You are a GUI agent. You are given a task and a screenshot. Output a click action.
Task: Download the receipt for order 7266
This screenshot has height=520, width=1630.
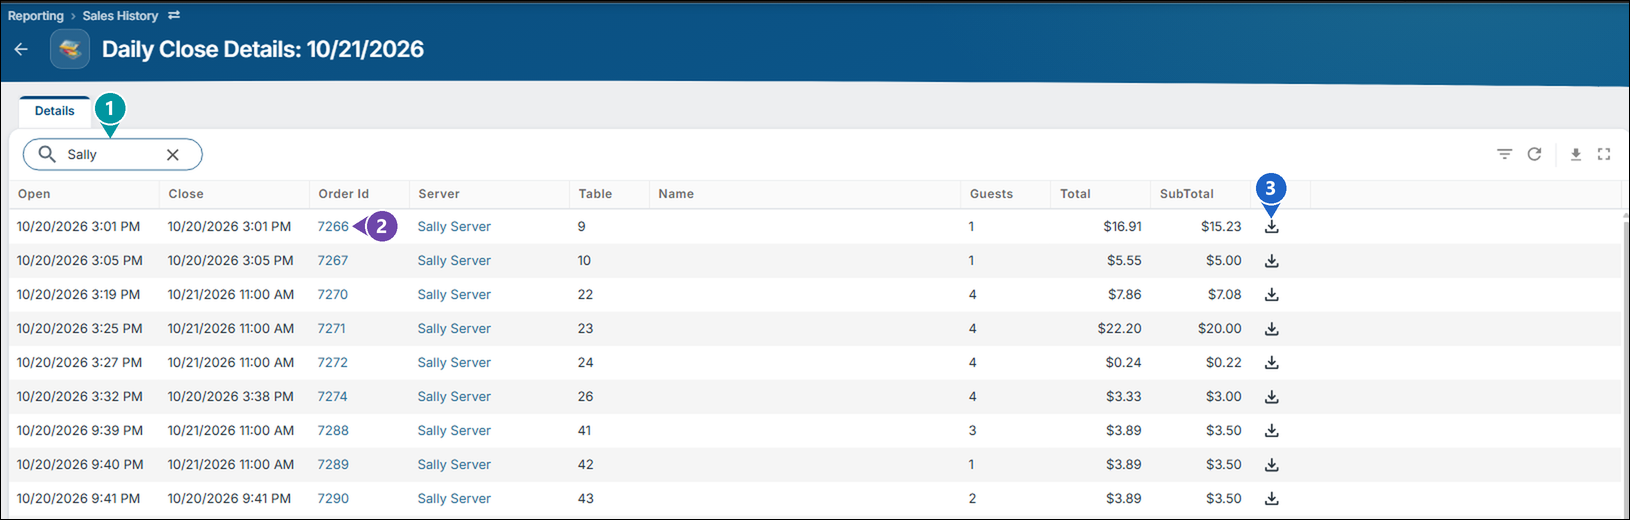[1272, 227]
